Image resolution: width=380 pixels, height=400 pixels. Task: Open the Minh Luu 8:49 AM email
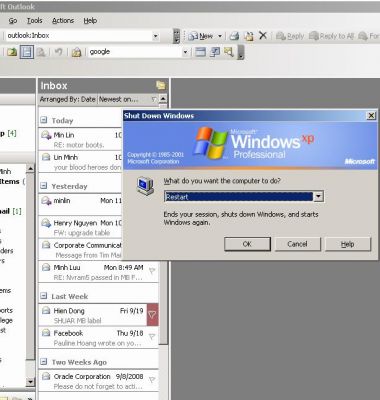pyautogui.click(x=98, y=272)
